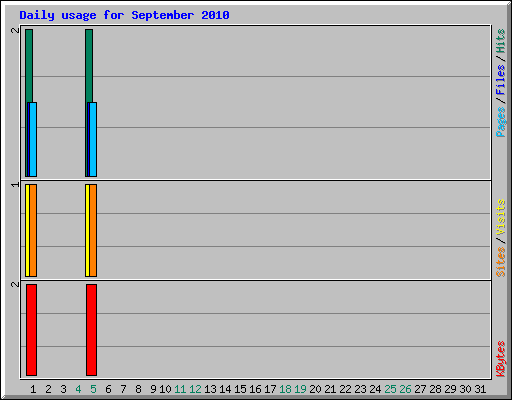Click day label 8 on the axis

pos(138,389)
